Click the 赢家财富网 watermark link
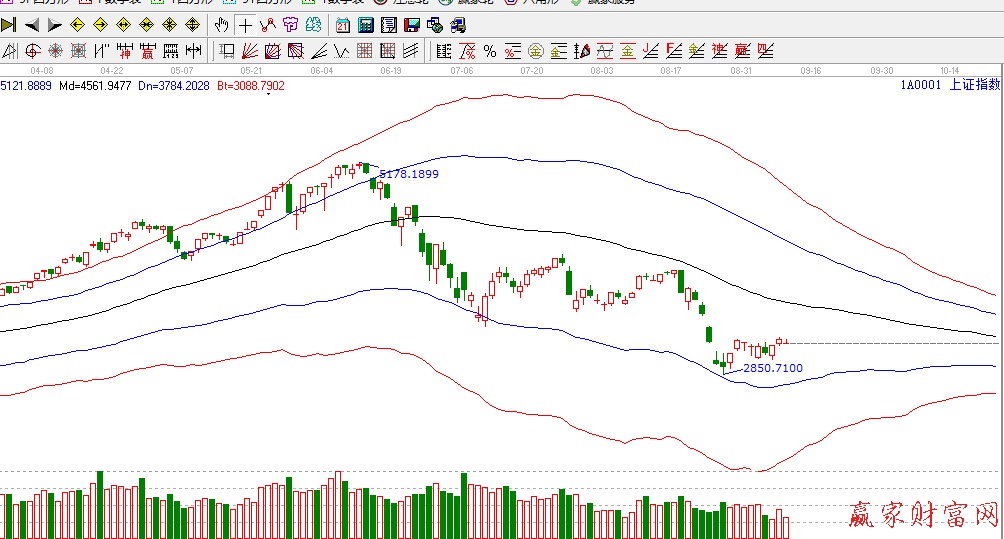Image resolution: width=1004 pixels, height=539 pixels. pyautogui.click(x=923, y=516)
